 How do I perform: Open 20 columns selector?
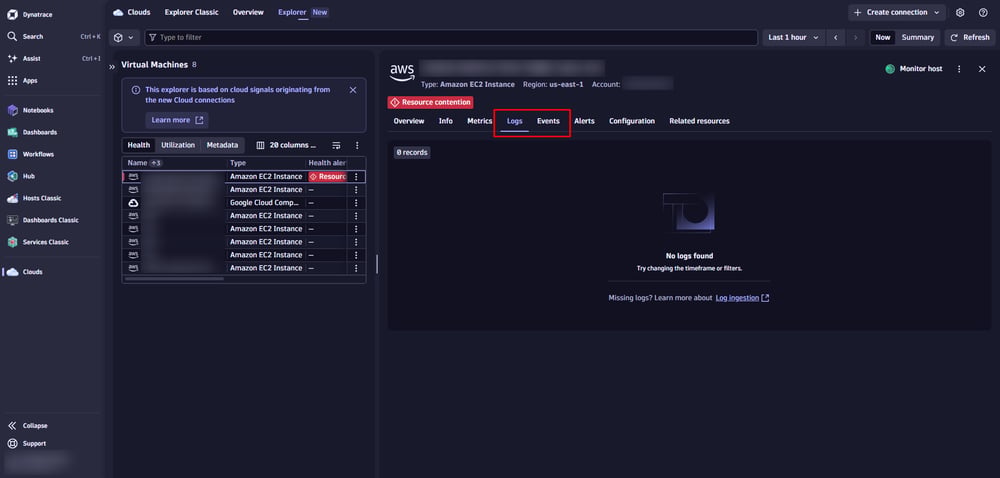(x=286, y=145)
